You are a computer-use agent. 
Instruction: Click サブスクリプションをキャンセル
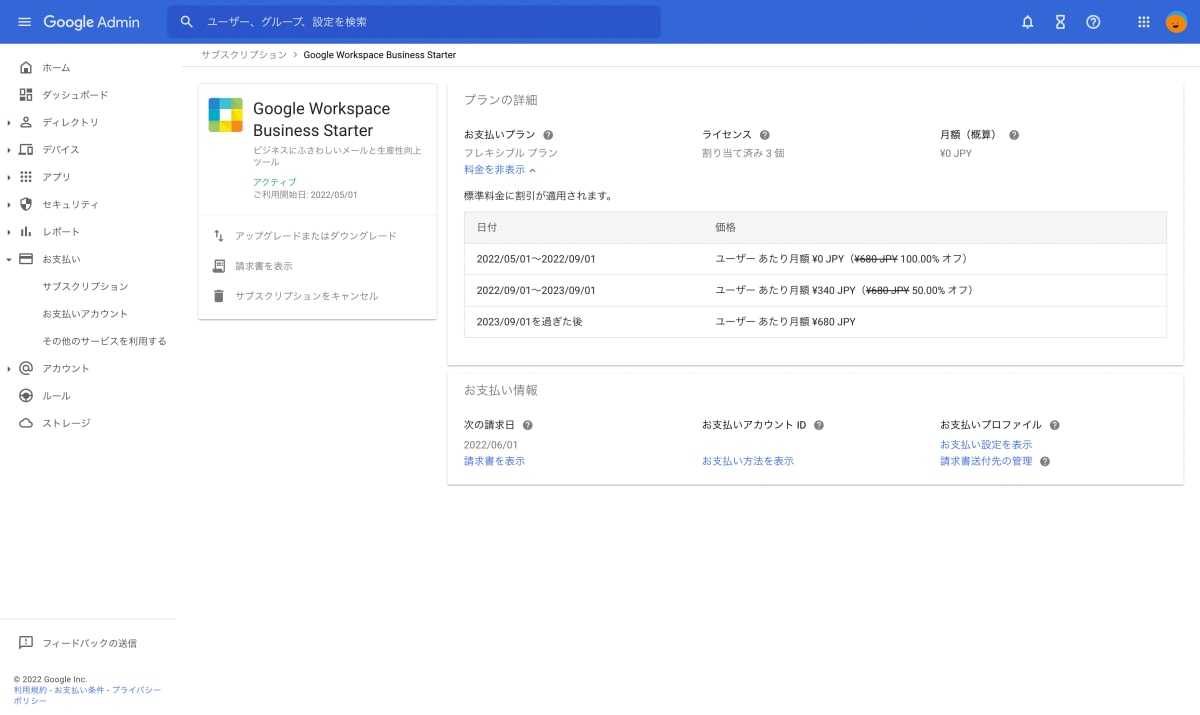pyautogui.click(x=307, y=296)
